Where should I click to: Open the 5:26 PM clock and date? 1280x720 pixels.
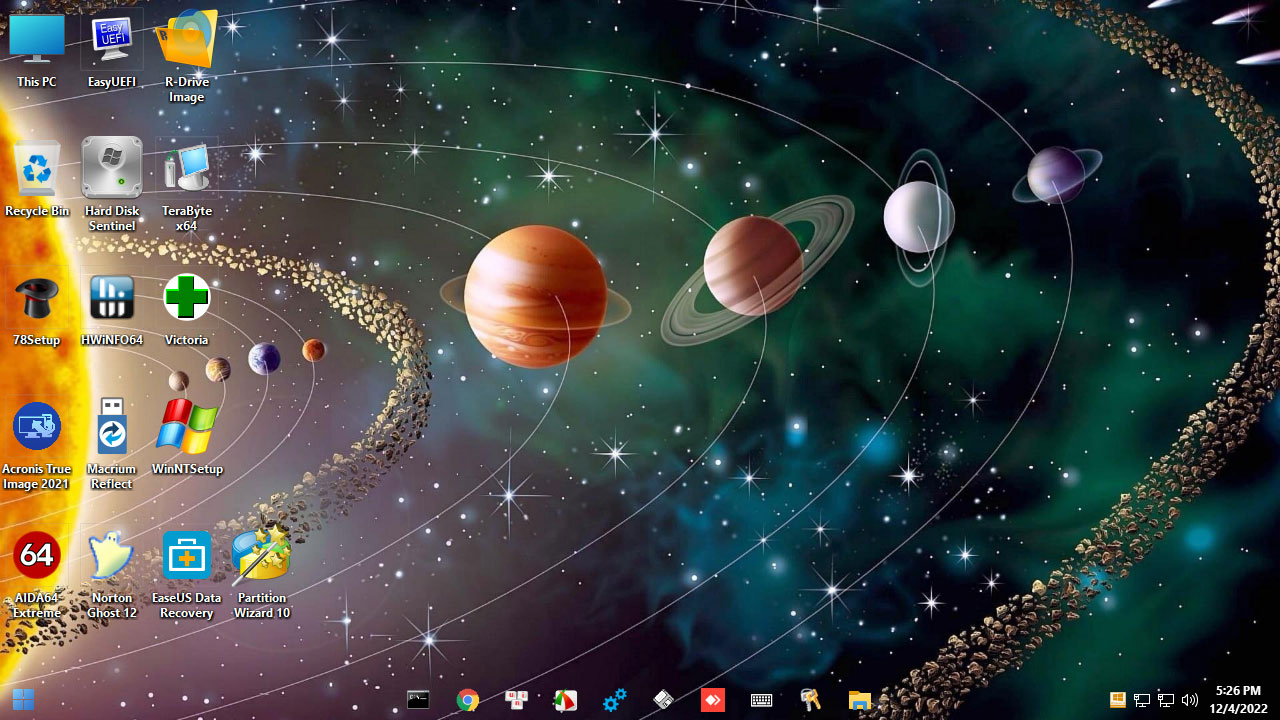[x=1238, y=699]
